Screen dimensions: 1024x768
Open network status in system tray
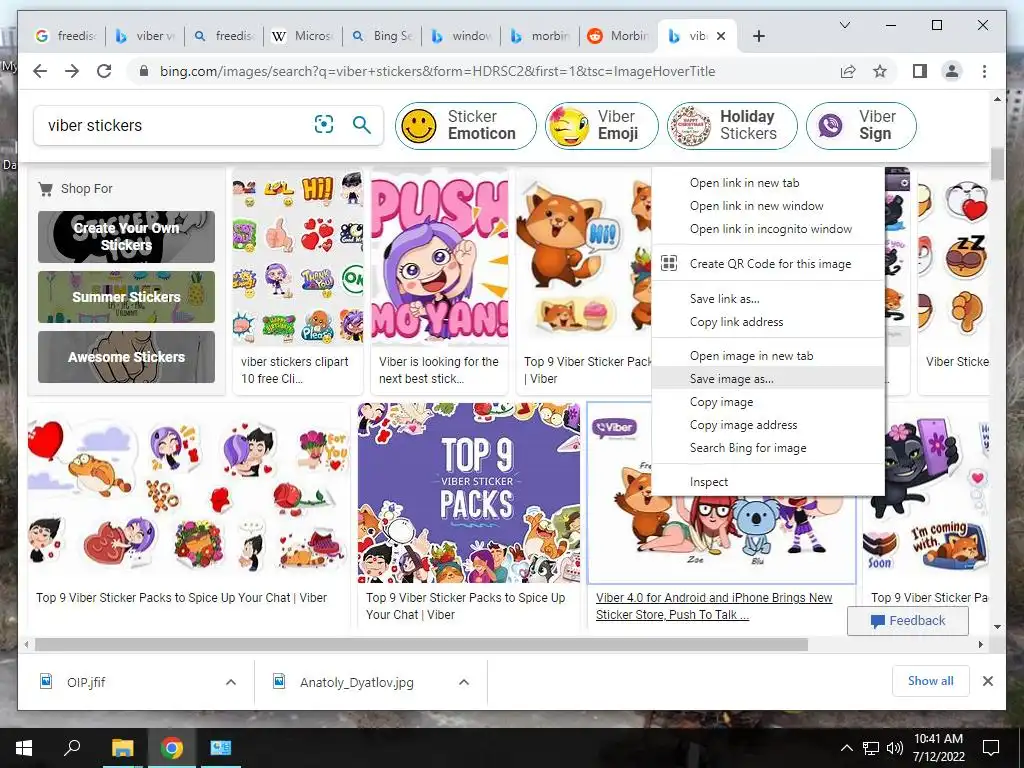871,748
